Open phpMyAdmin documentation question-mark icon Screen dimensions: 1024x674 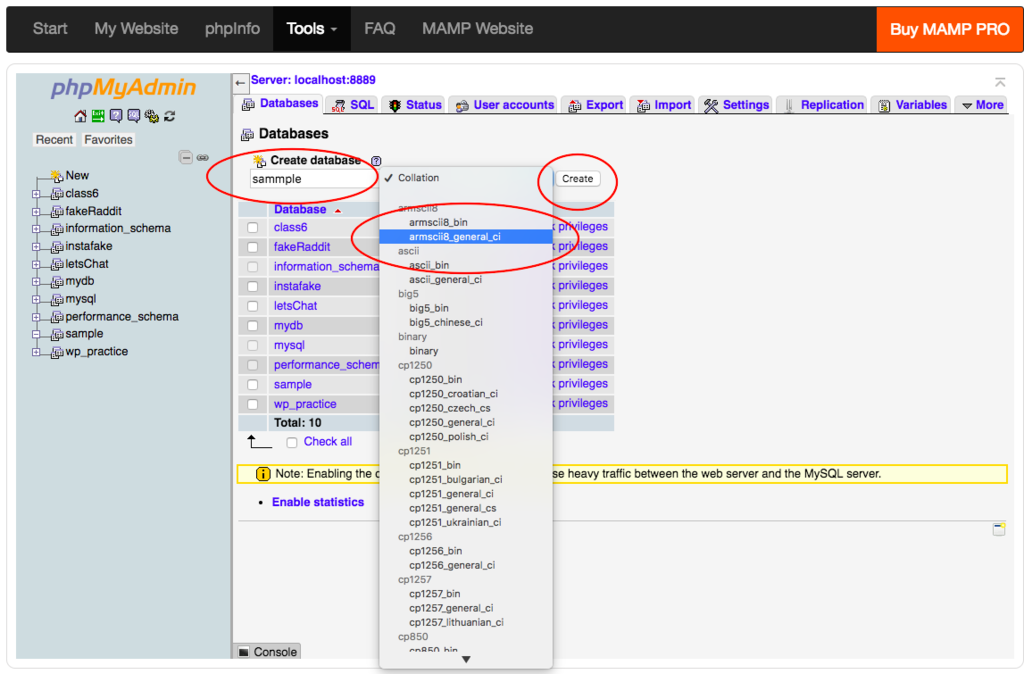pyautogui.click(x=116, y=116)
